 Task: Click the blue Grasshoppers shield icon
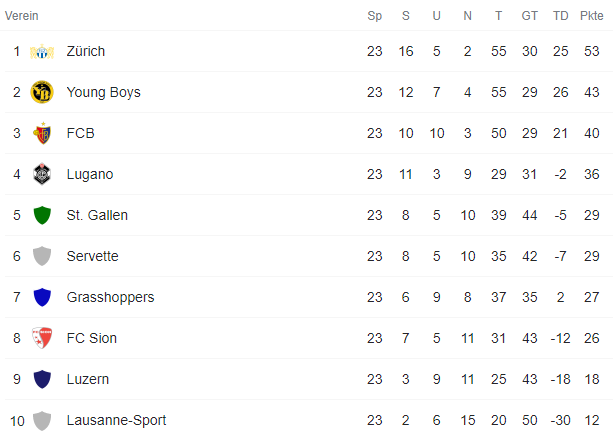coord(42,297)
